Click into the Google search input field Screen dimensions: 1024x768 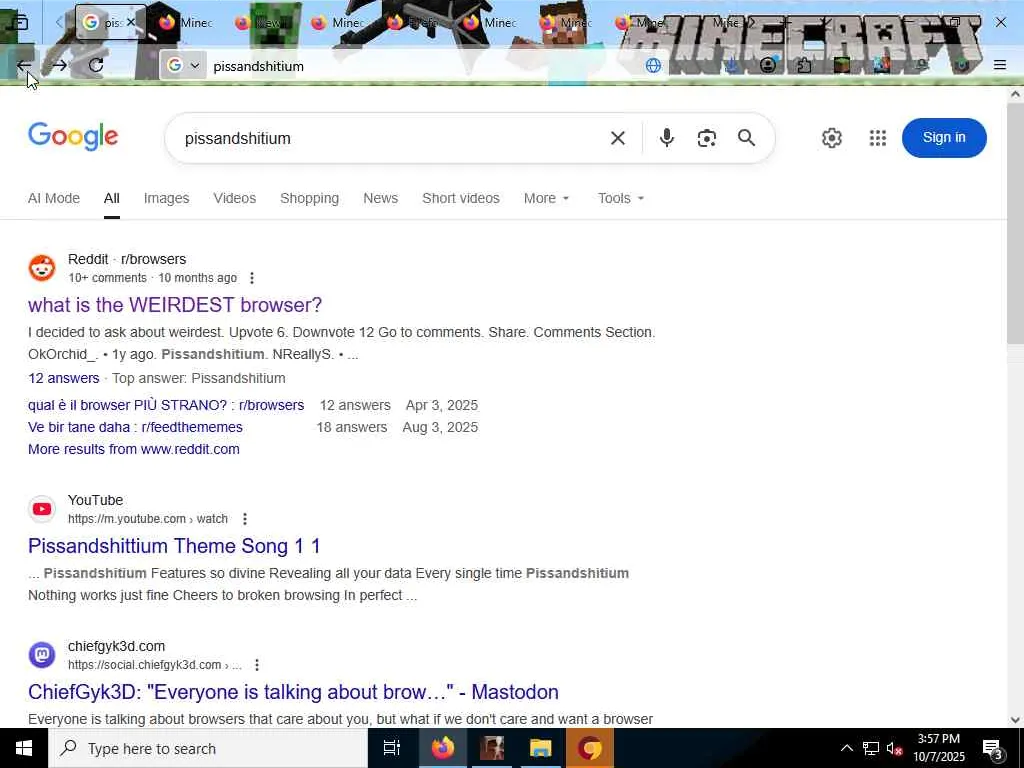(x=392, y=138)
